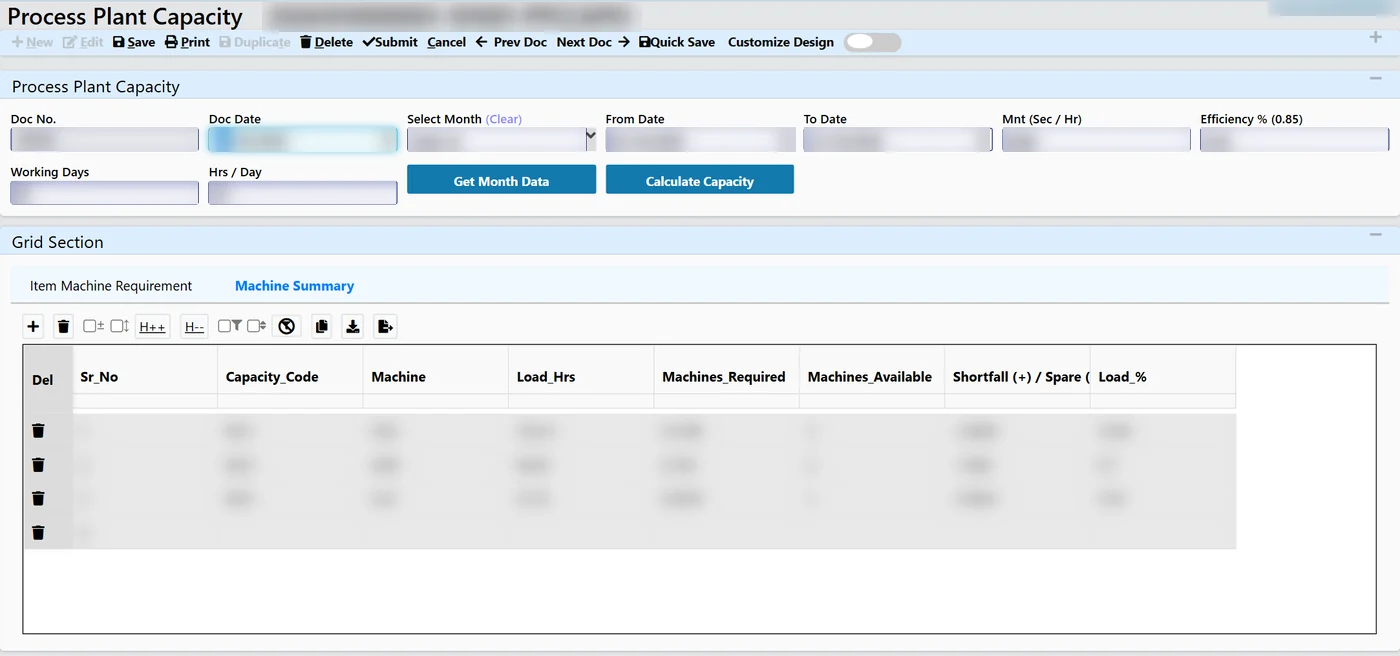Focus the Doc Date input field

click(302, 140)
